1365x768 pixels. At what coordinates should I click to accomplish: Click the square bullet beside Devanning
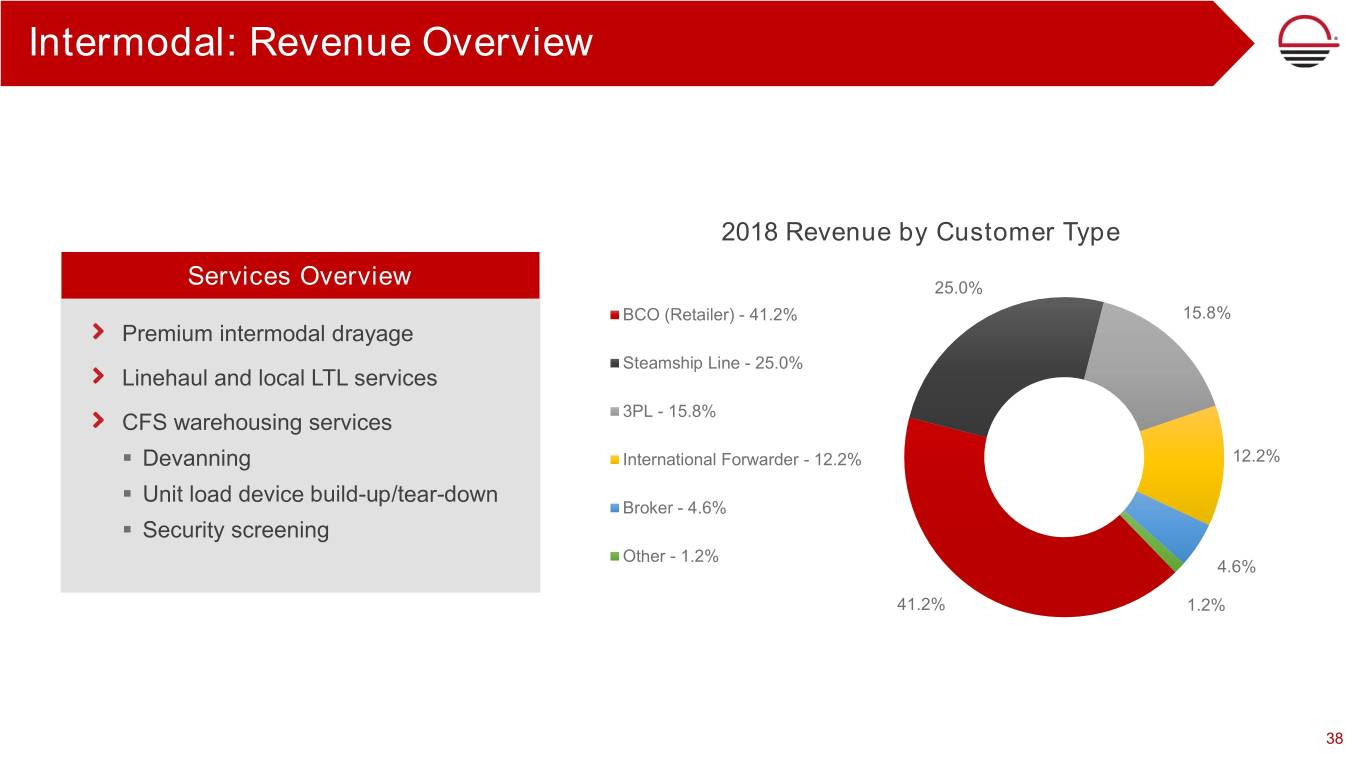pos(130,459)
